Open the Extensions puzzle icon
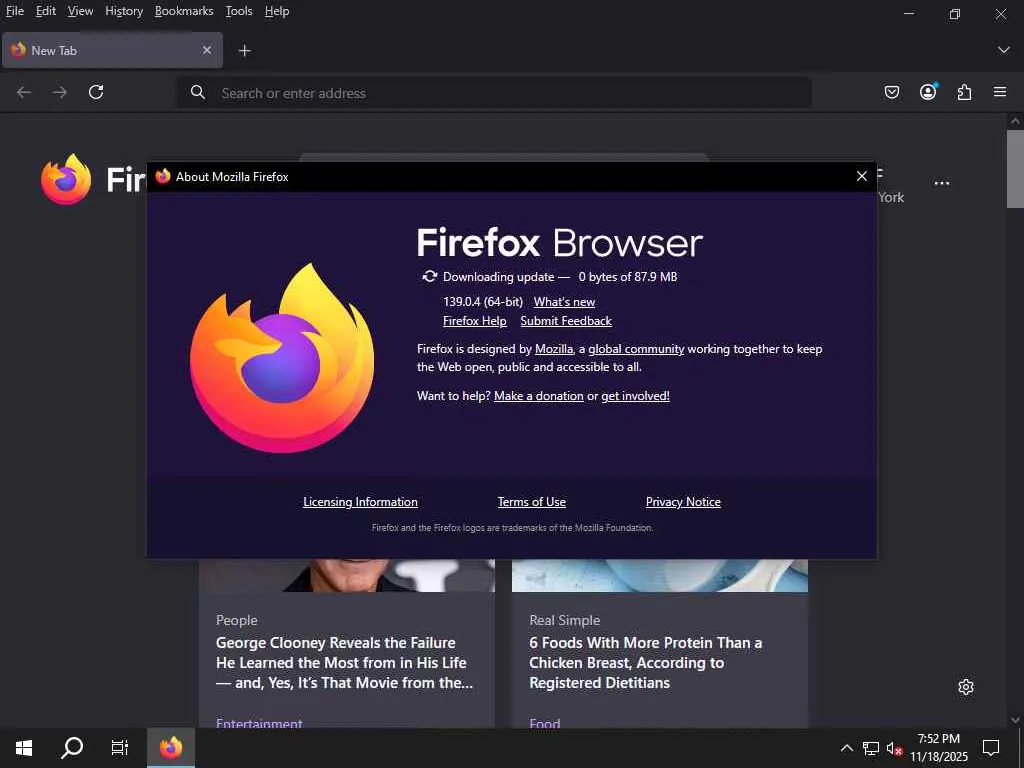The height and width of the screenshot is (768, 1024). [x=964, y=92]
